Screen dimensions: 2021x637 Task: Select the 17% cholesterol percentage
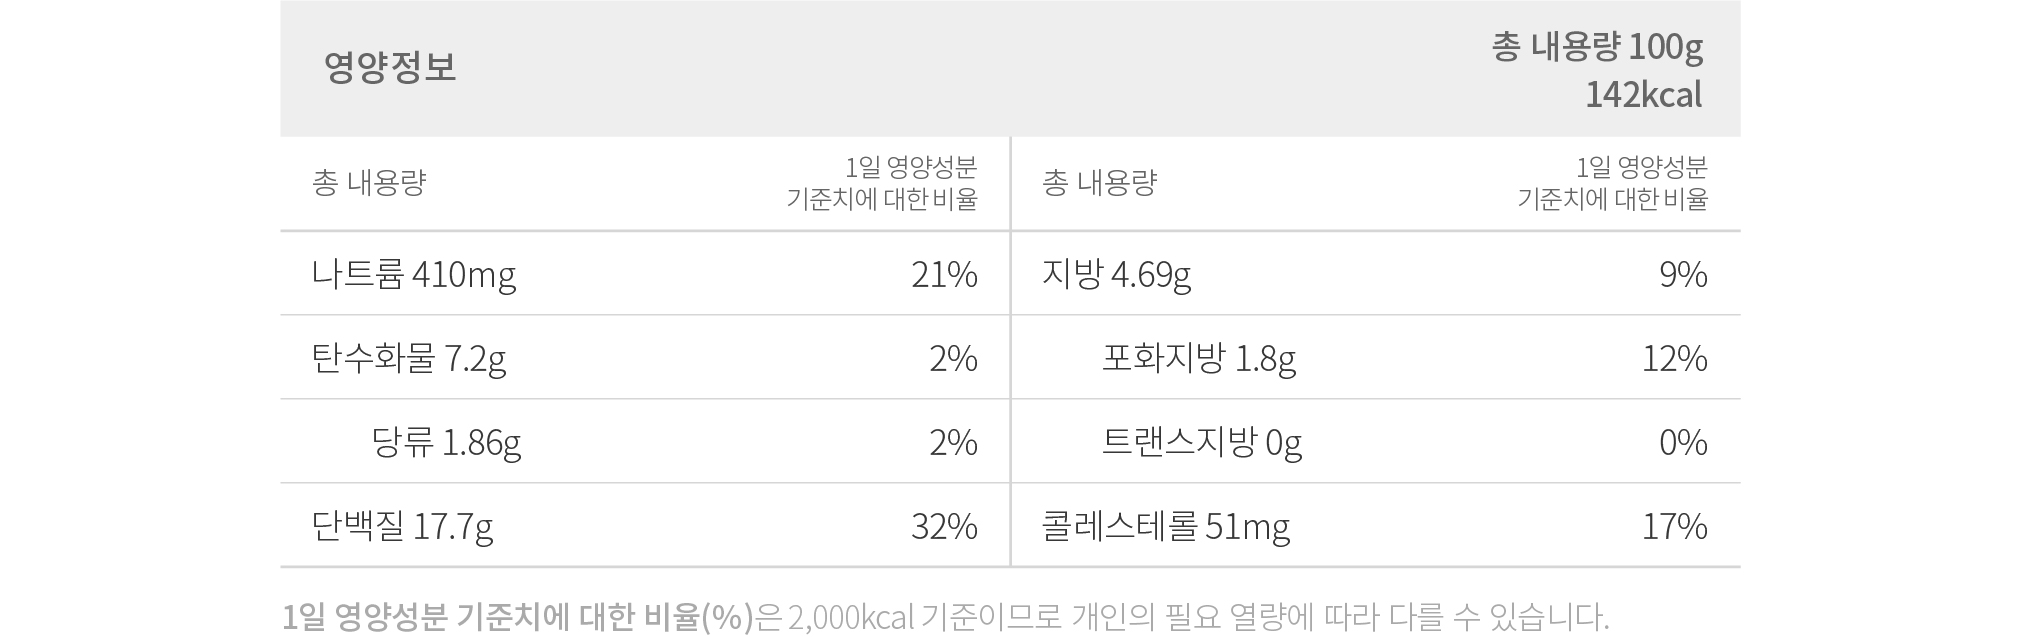pyautogui.click(x=1675, y=526)
